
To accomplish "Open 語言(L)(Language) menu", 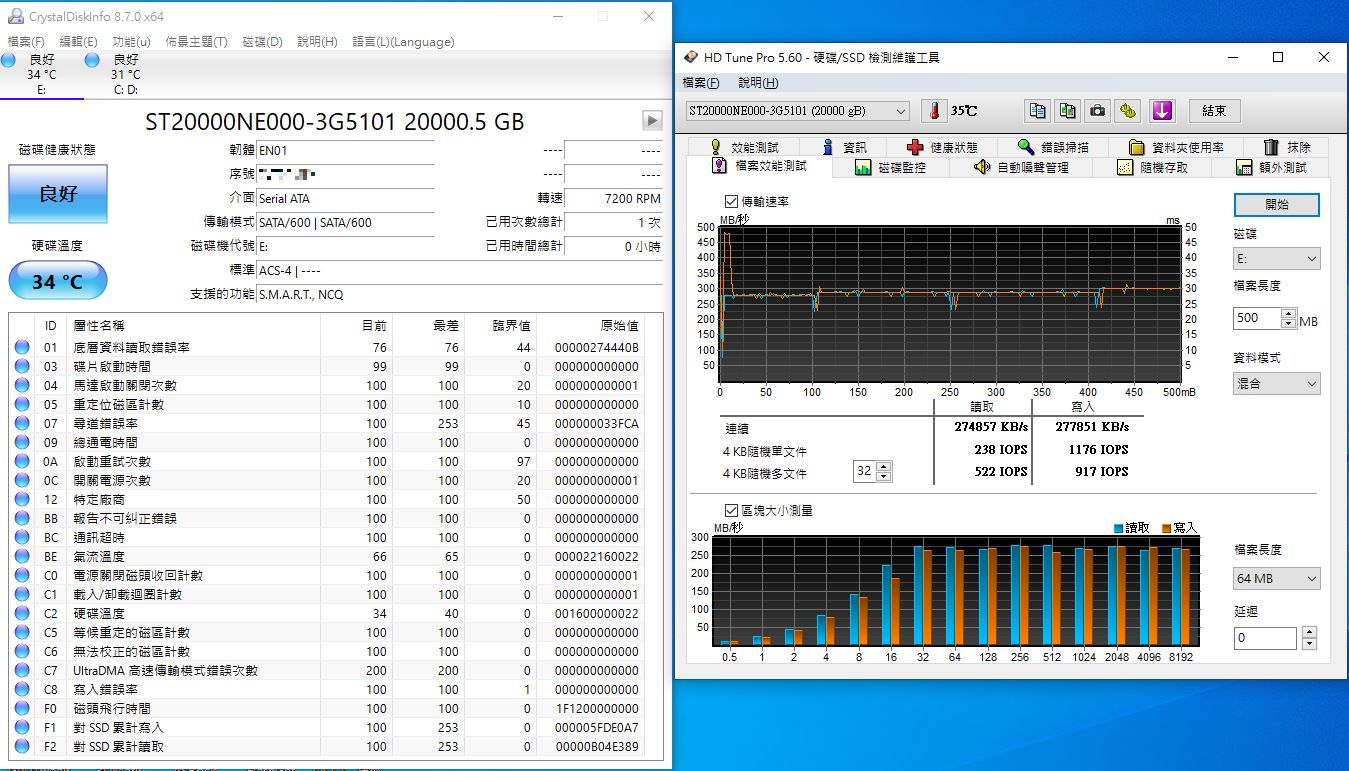I will (403, 42).
